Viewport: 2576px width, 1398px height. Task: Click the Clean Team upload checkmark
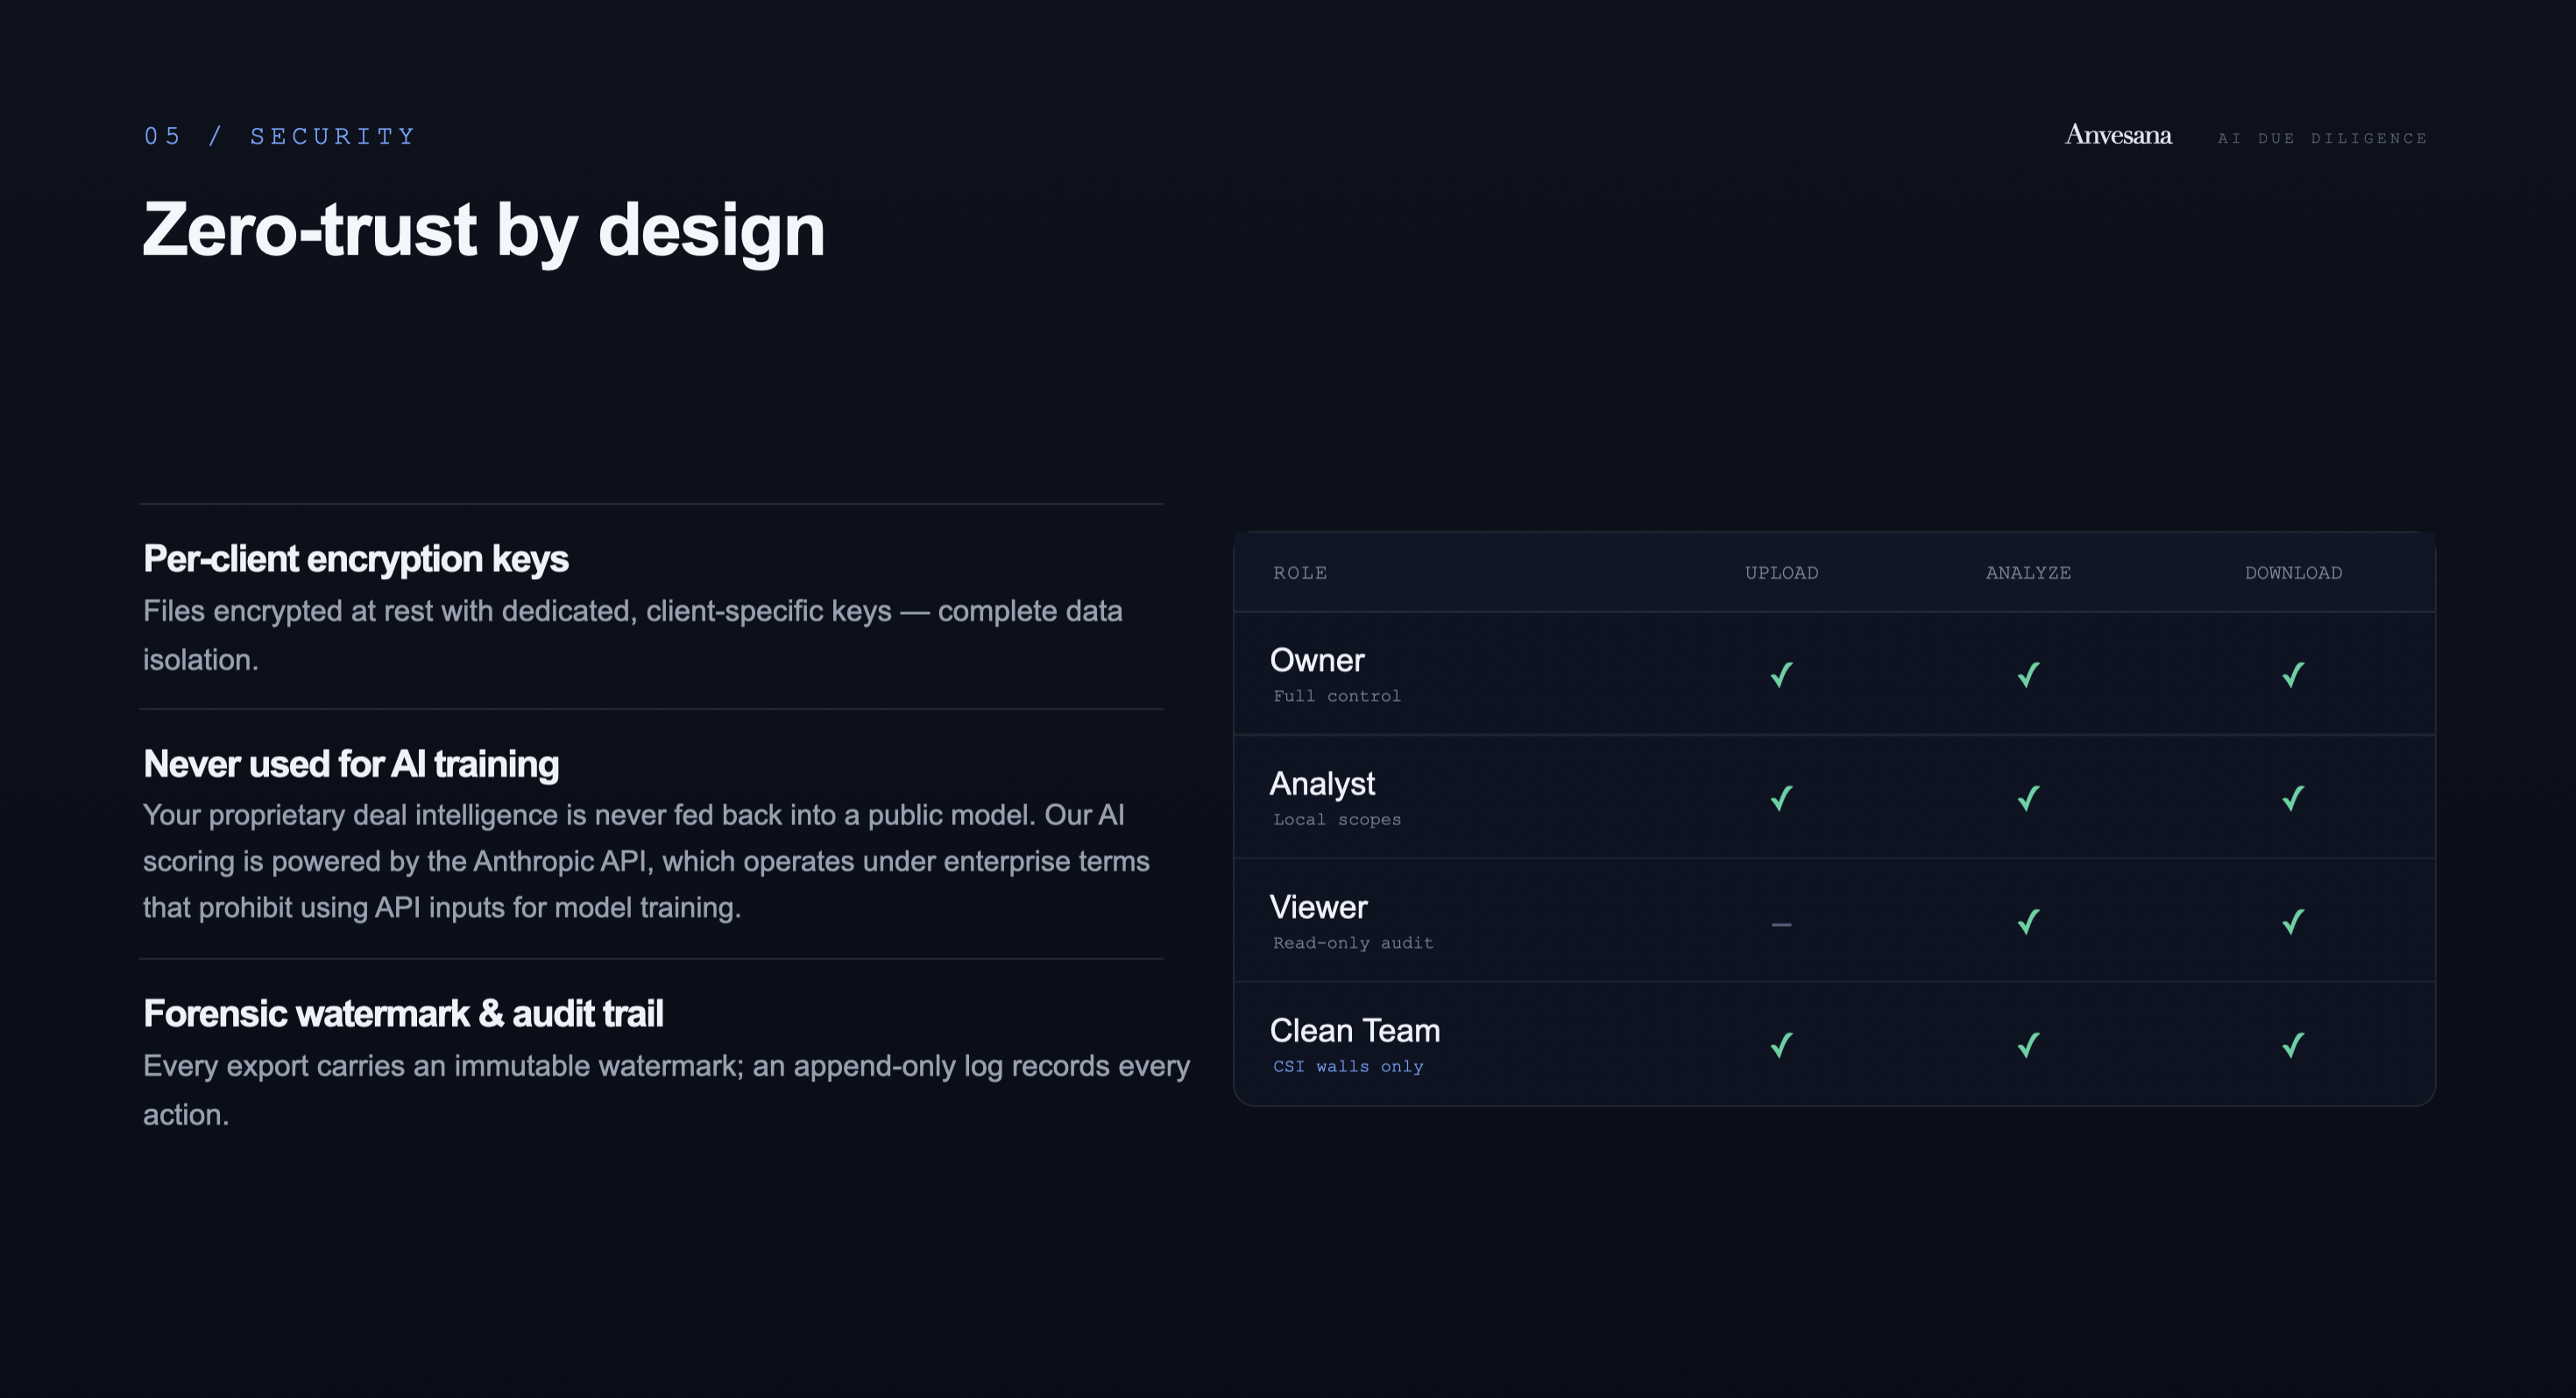(x=1781, y=1045)
